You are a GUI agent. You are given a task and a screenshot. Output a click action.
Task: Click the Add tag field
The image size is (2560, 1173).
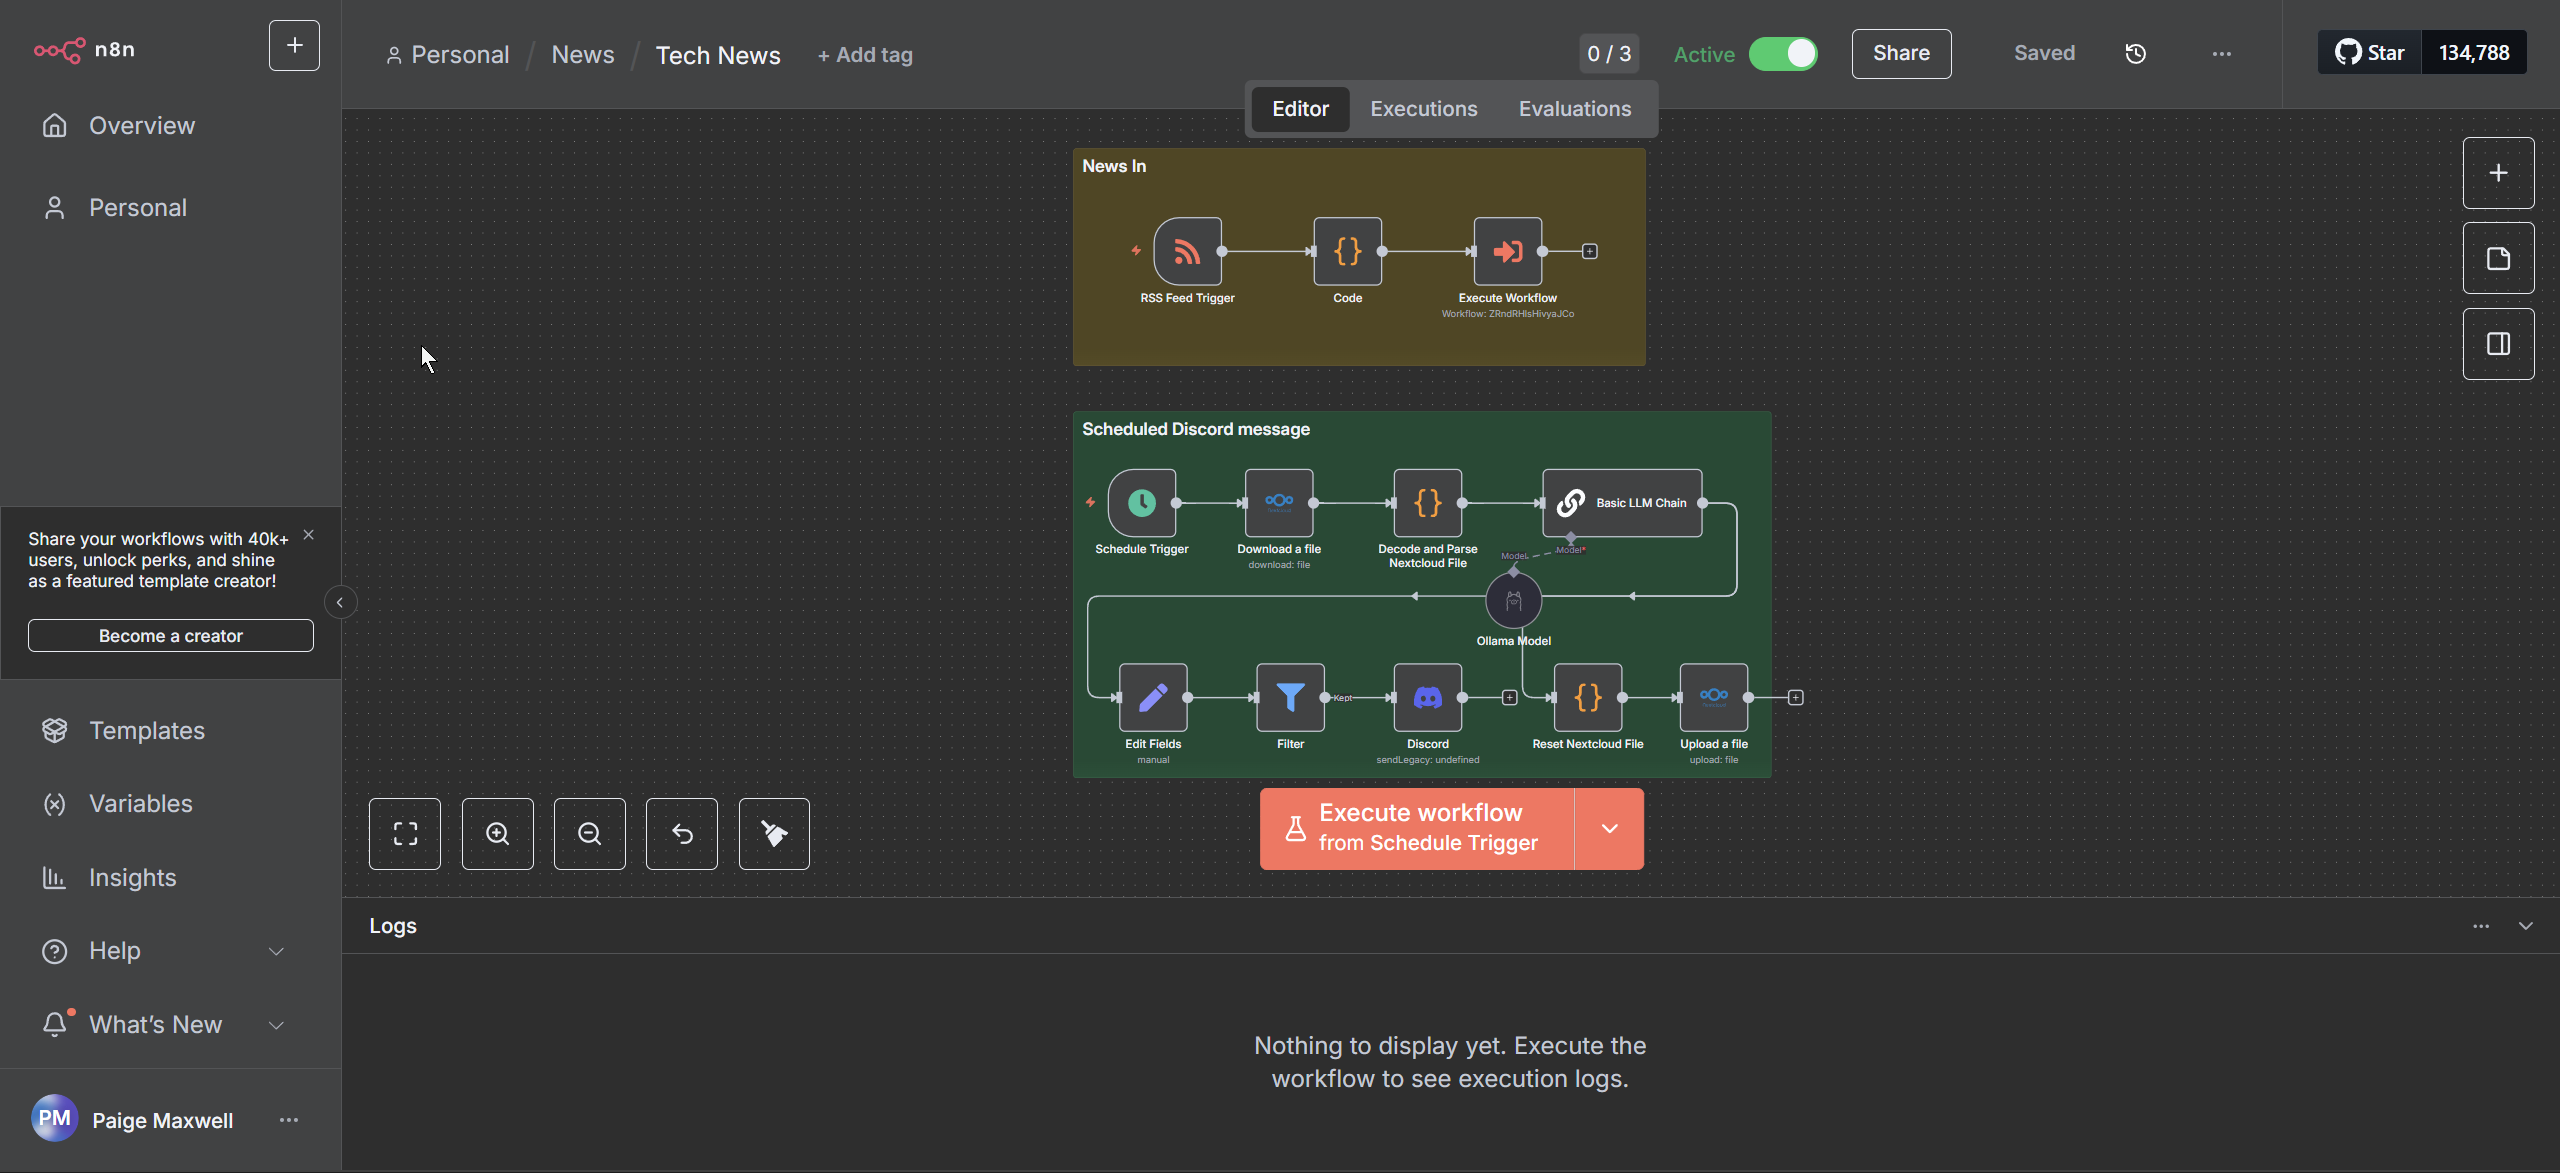865,55
